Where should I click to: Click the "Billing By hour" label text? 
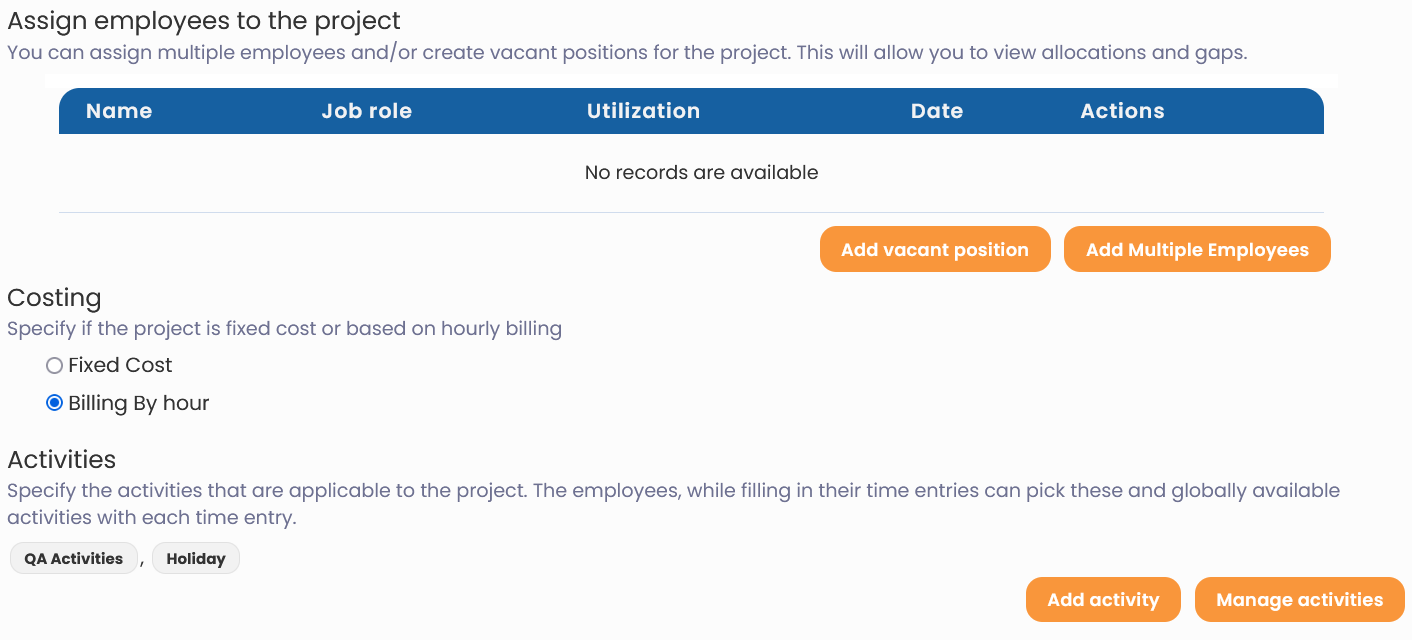tap(139, 404)
